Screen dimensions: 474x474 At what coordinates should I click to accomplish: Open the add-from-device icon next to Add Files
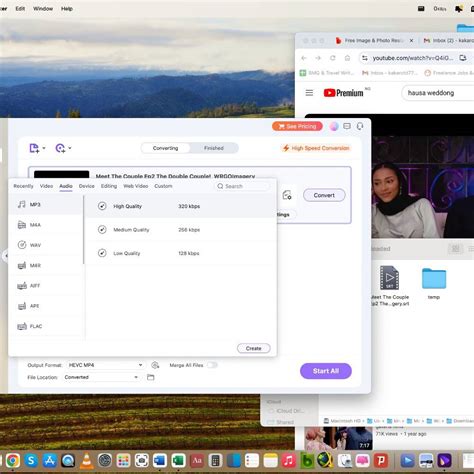click(x=60, y=148)
